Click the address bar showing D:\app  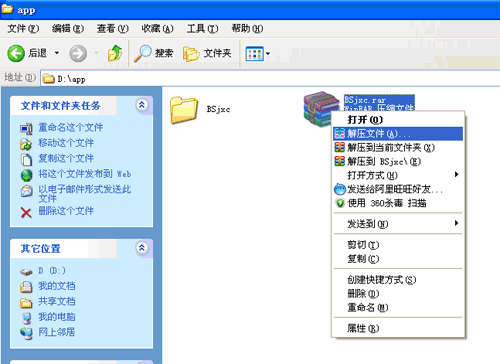[x=270, y=79]
